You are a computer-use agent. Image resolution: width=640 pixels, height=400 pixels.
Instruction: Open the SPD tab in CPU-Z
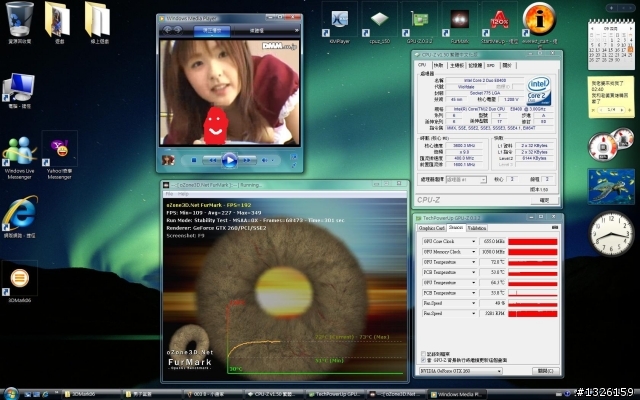491,65
